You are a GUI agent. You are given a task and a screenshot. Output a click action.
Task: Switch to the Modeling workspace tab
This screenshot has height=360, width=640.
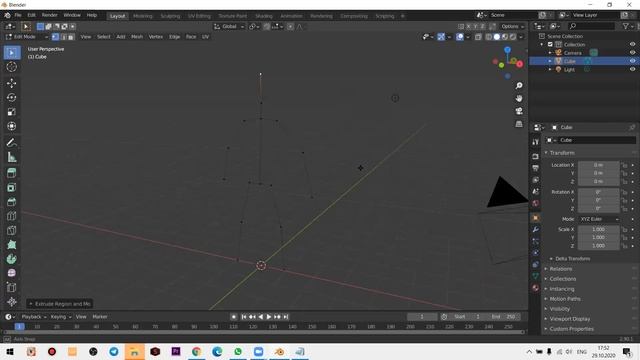[x=142, y=16]
